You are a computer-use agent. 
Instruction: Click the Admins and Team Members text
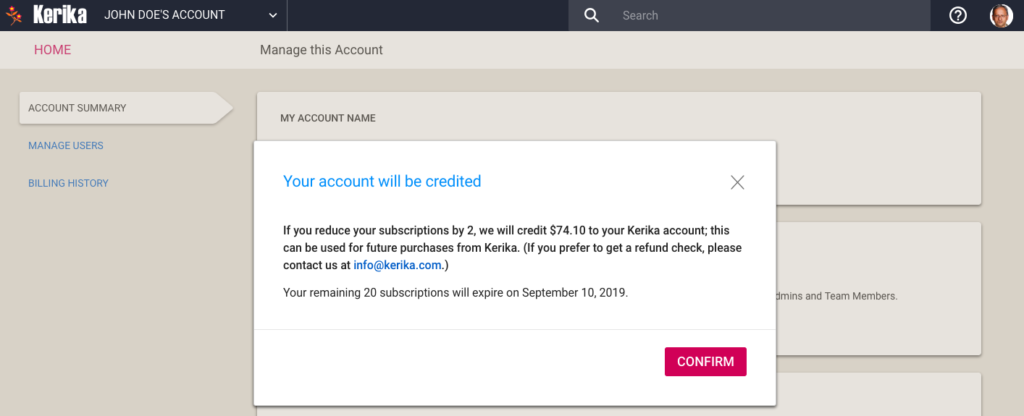tap(837, 296)
